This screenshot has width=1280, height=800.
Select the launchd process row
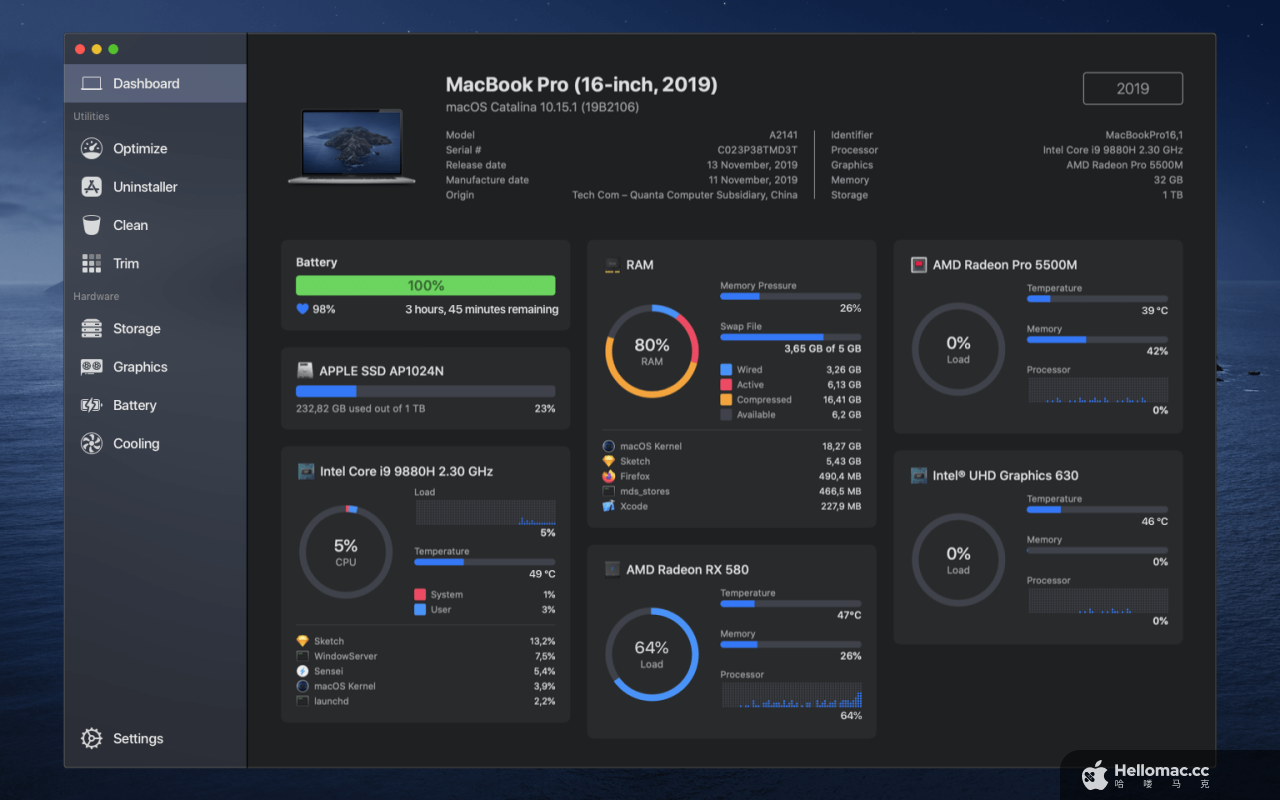(x=425, y=701)
